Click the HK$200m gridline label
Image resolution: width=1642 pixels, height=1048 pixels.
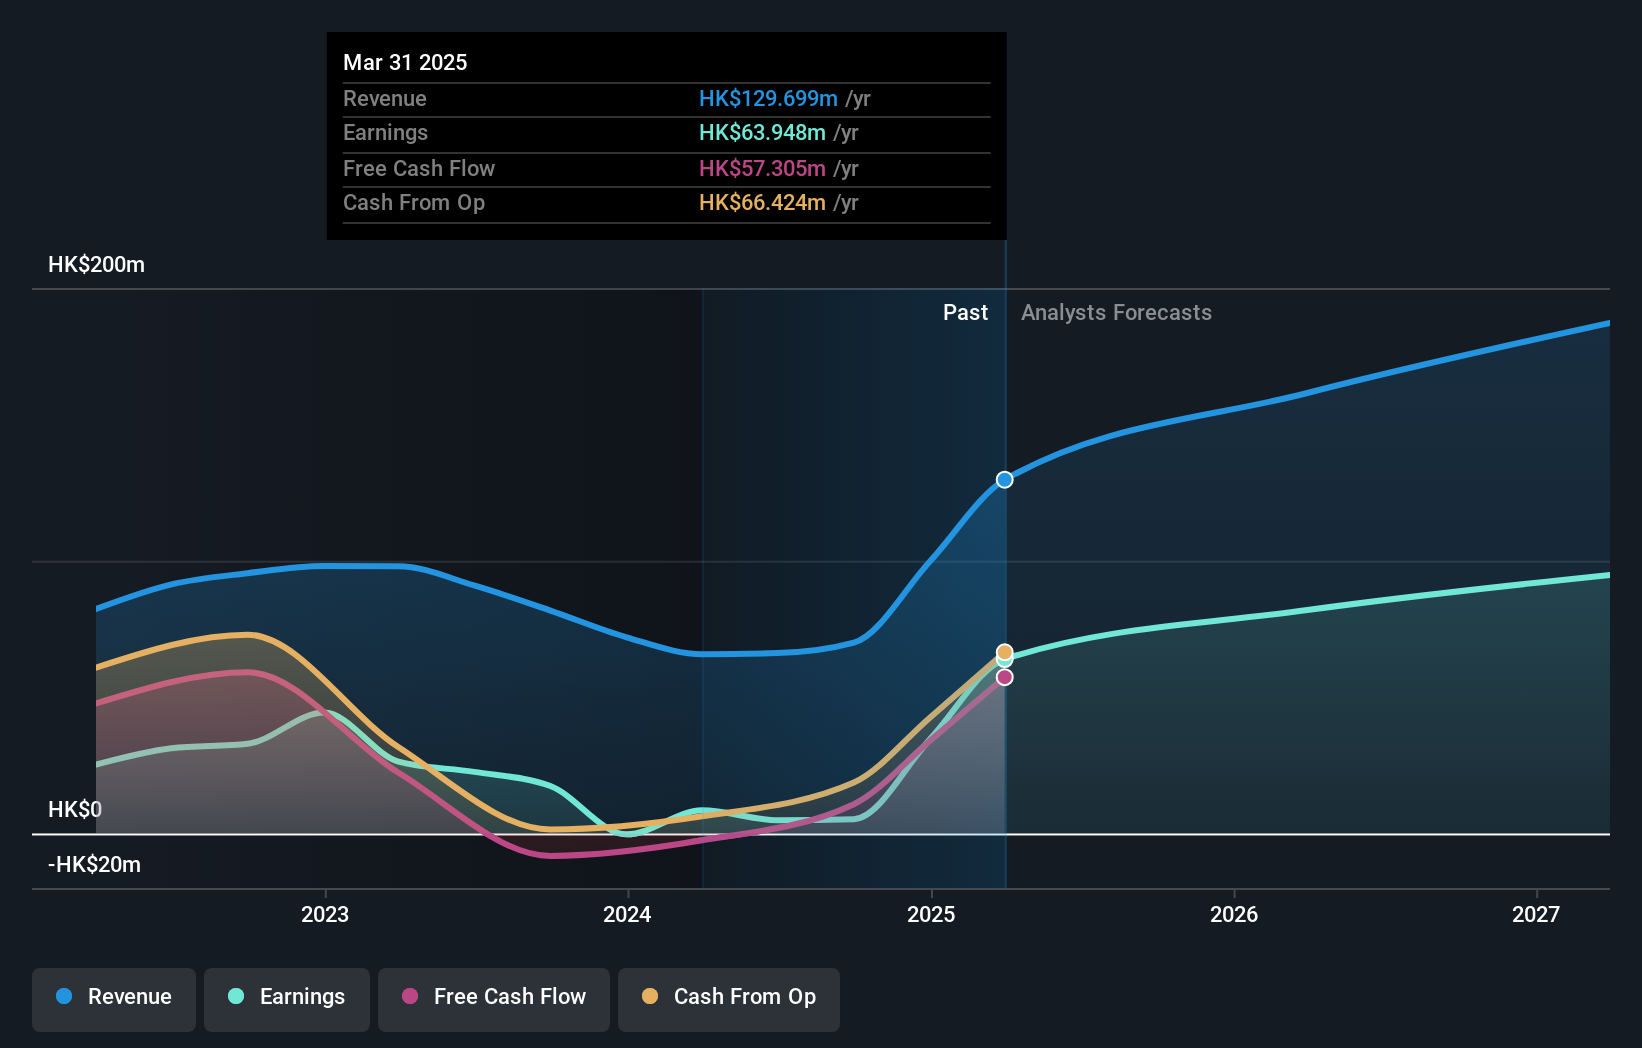96,264
